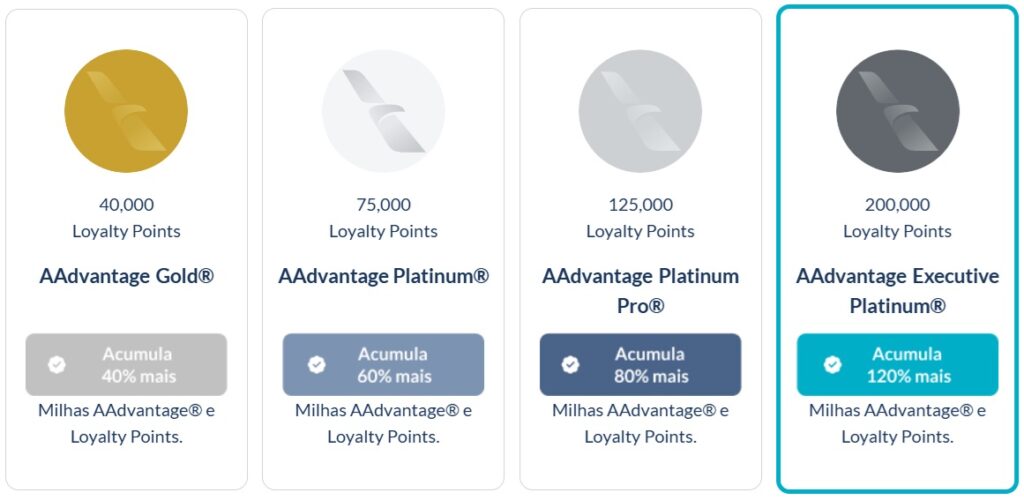
Task: Select the teal Acumula 120% mais button
Action: point(897,365)
